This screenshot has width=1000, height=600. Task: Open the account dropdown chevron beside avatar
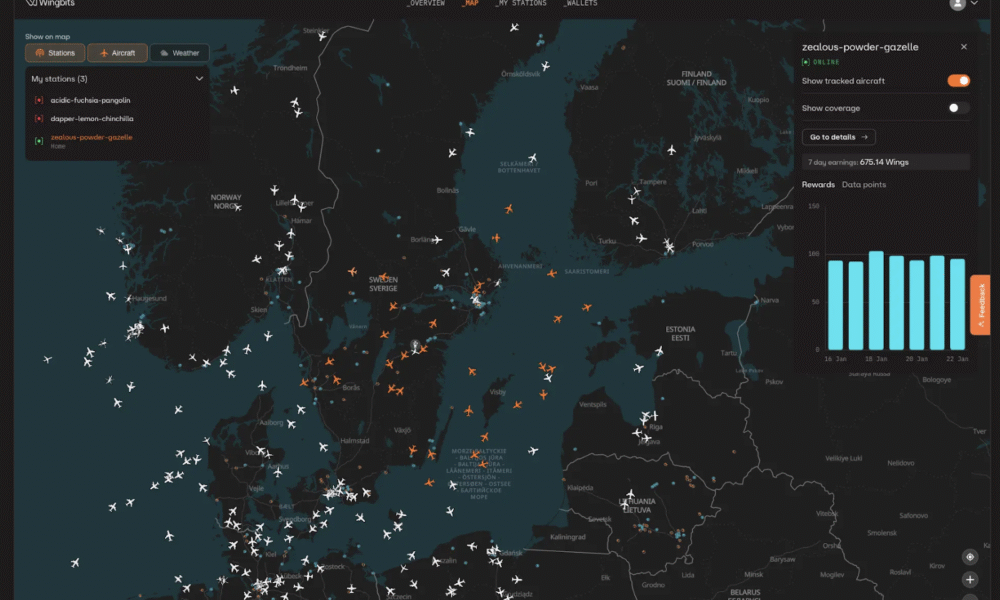[974, 3]
